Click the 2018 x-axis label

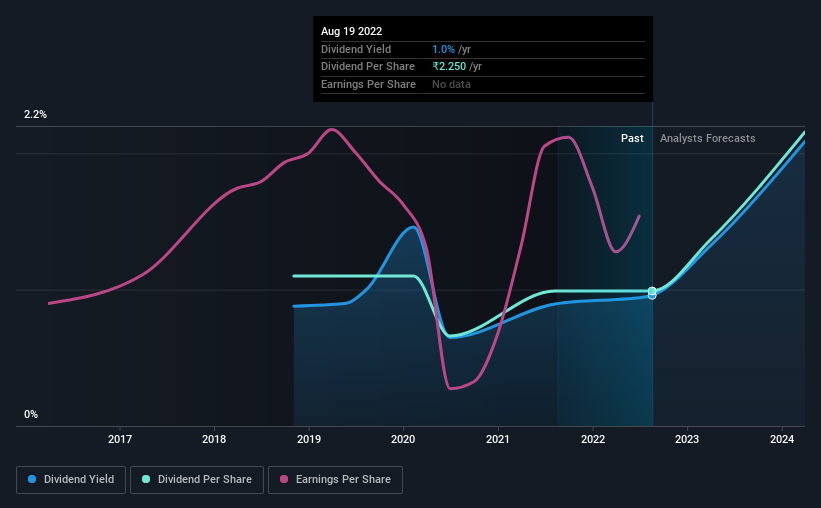[x=214, y=439]
